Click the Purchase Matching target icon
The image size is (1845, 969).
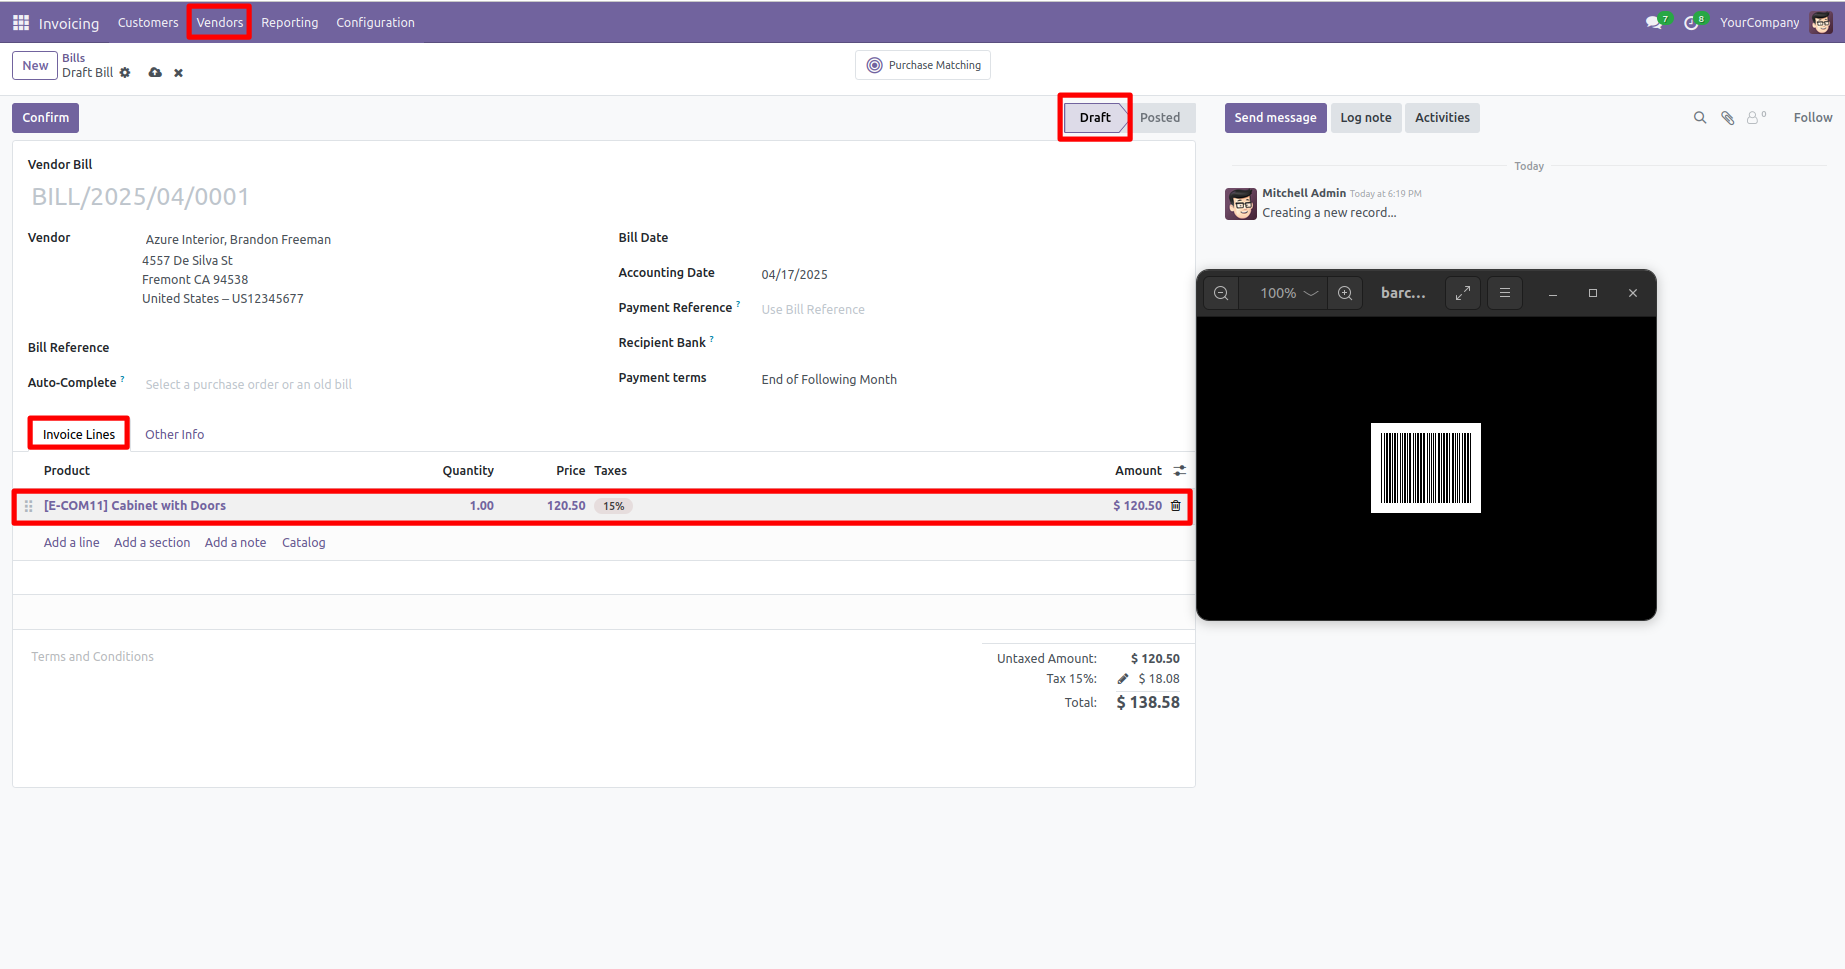[x=874, y=65]
